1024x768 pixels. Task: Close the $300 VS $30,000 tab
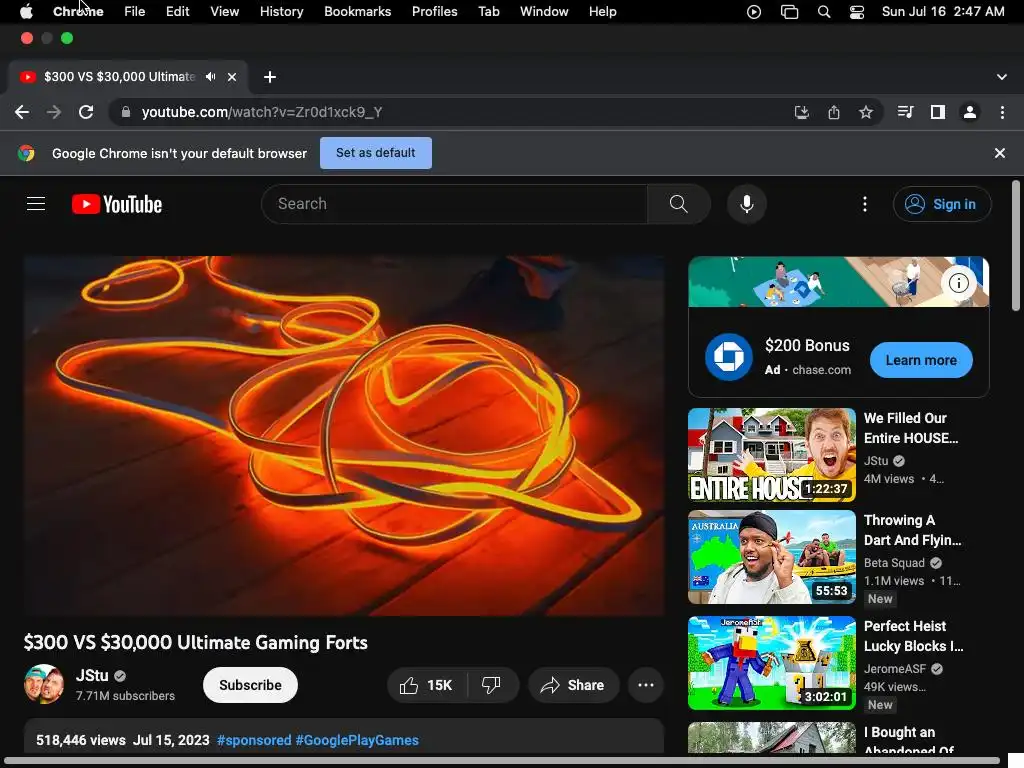point(232,77)
